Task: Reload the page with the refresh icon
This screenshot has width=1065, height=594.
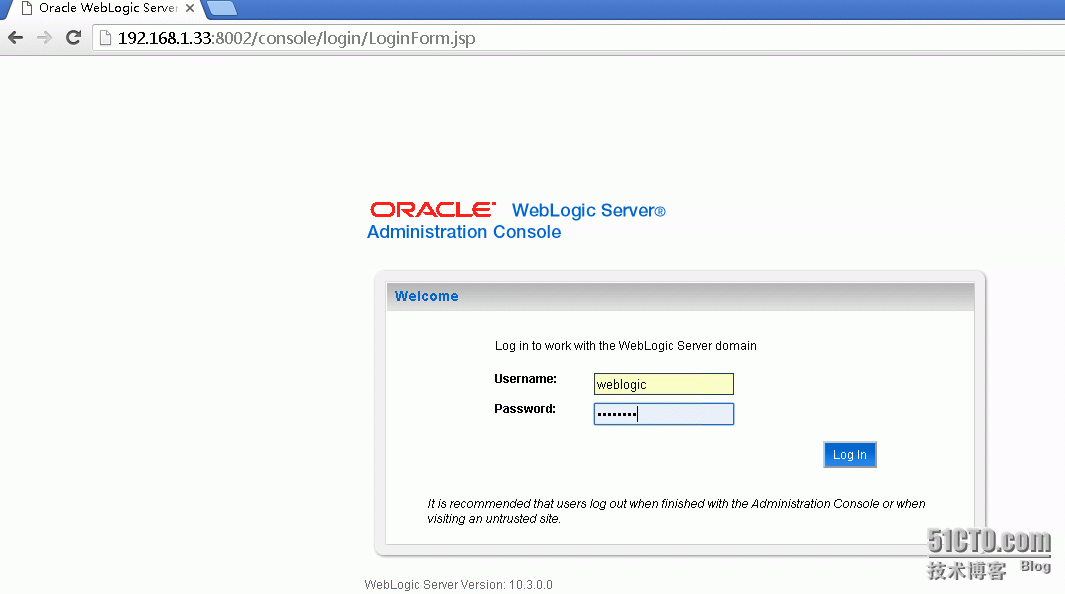Action: 73,38
